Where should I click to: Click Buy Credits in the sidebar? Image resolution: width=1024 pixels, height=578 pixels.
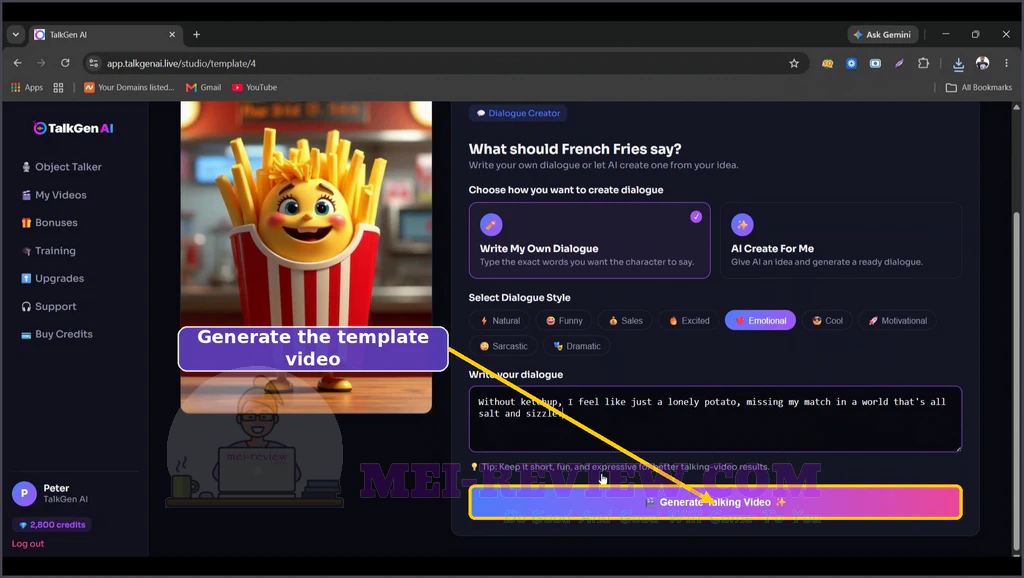(57, 334)
